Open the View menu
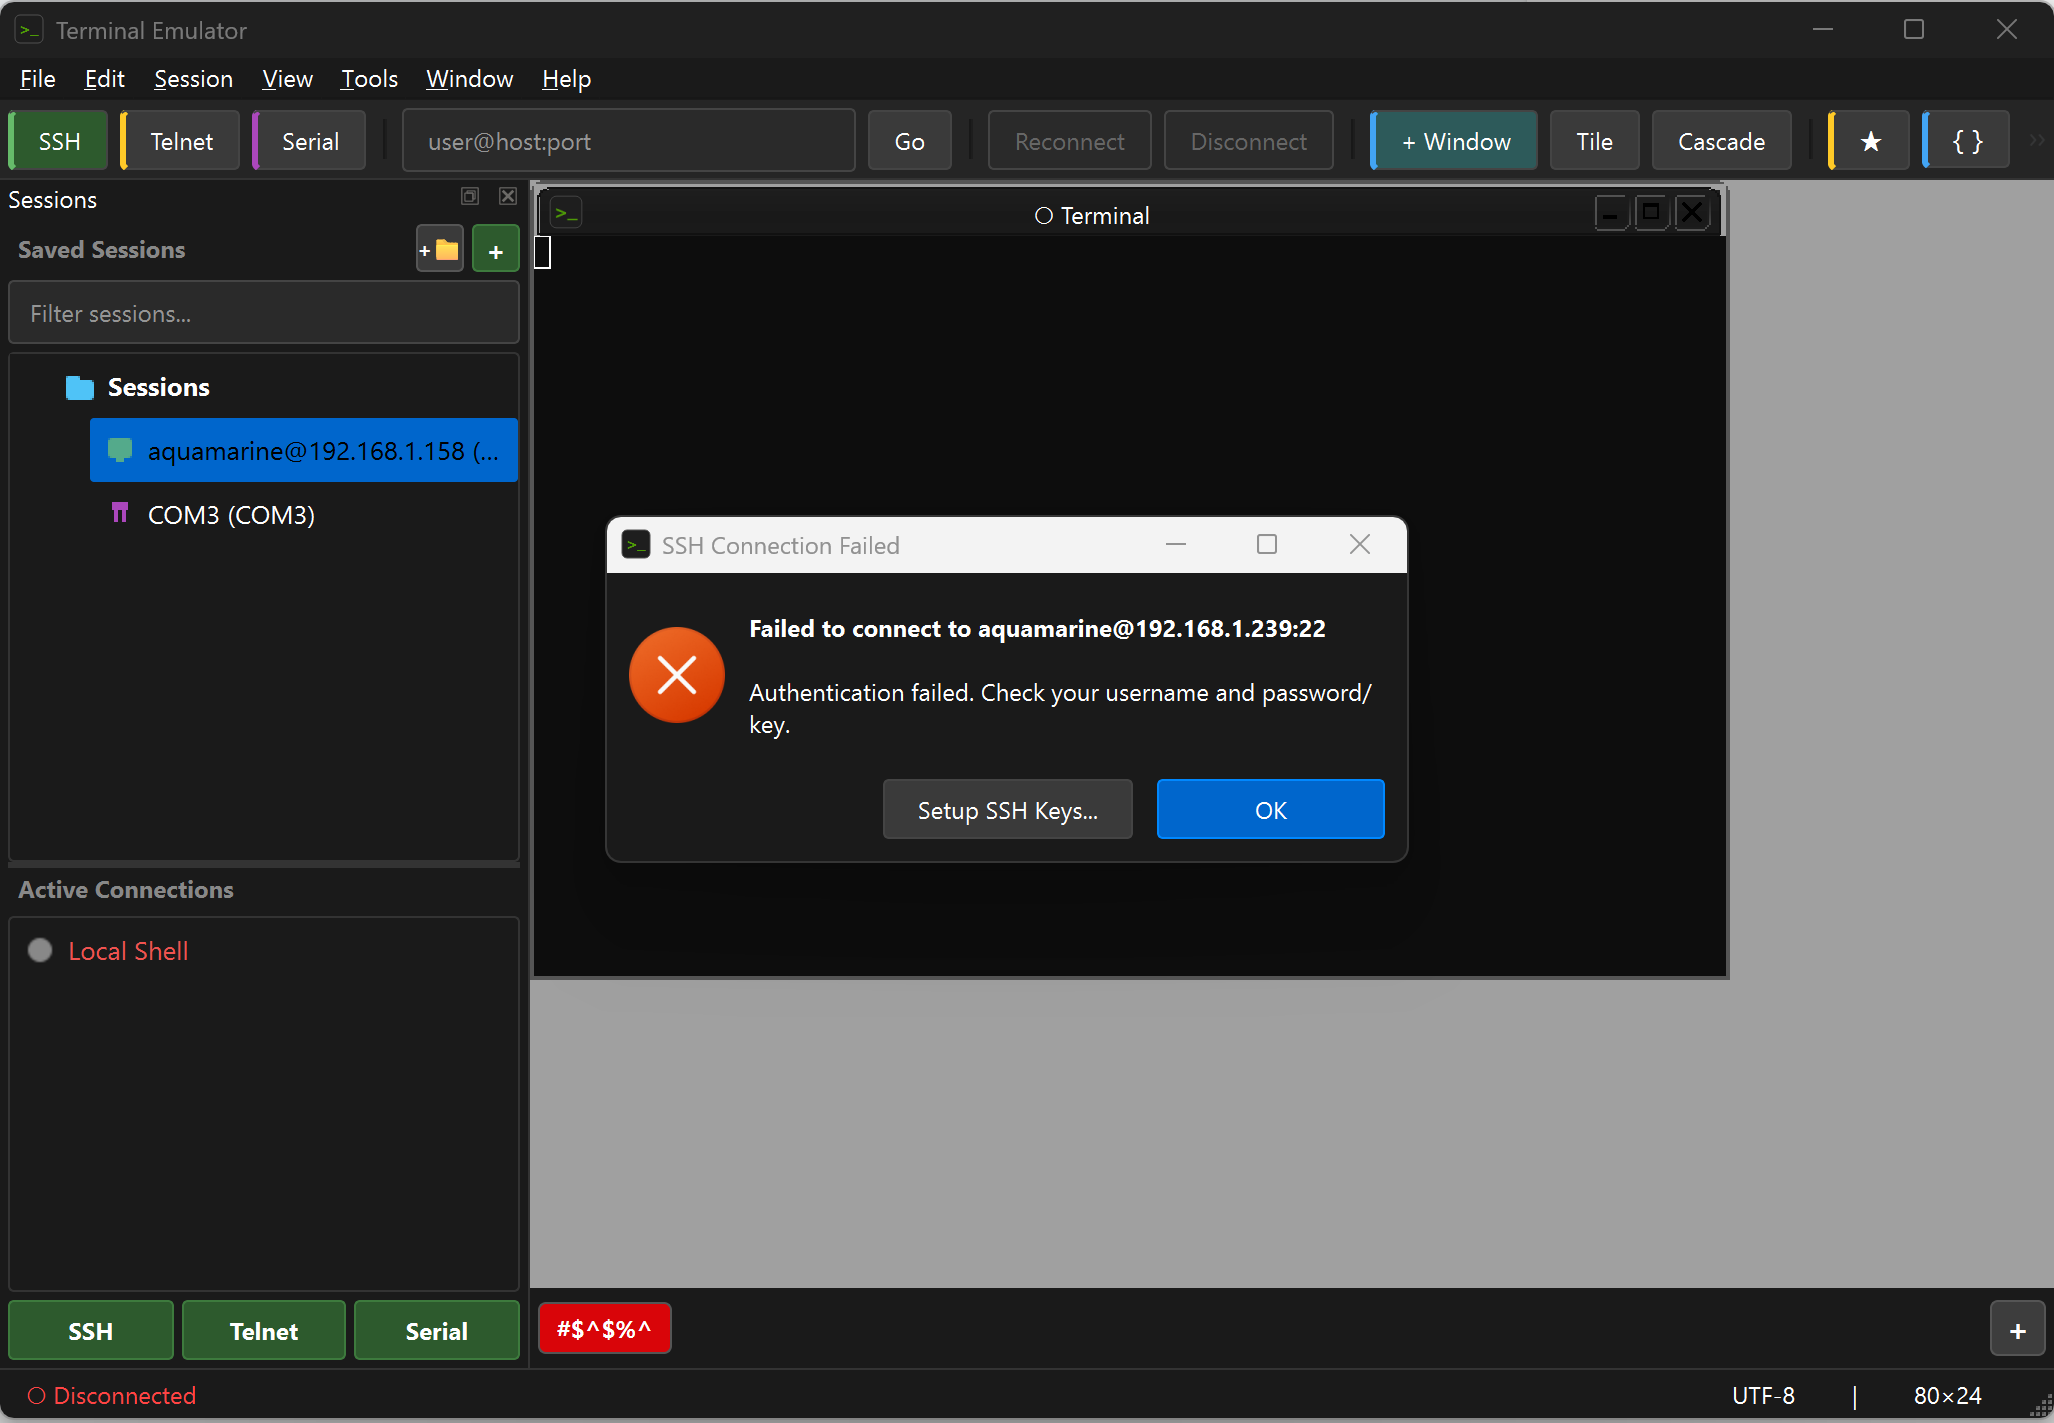Image resolution: width=2054 pixels, height=1423 pixels. (287, 79)
